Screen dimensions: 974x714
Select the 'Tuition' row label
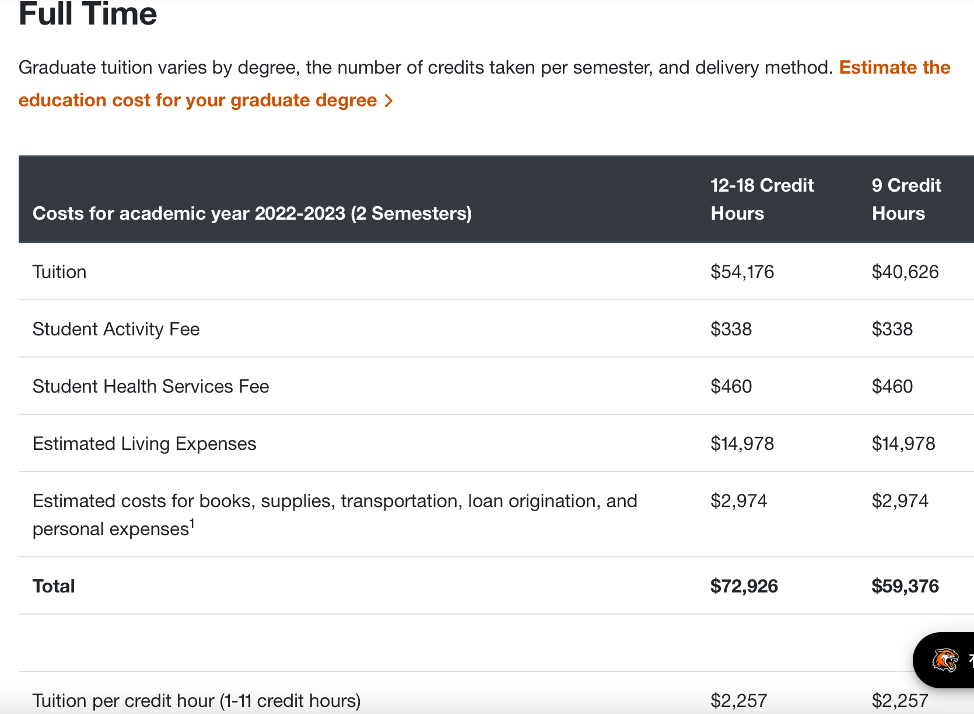[x=59, y=272]
